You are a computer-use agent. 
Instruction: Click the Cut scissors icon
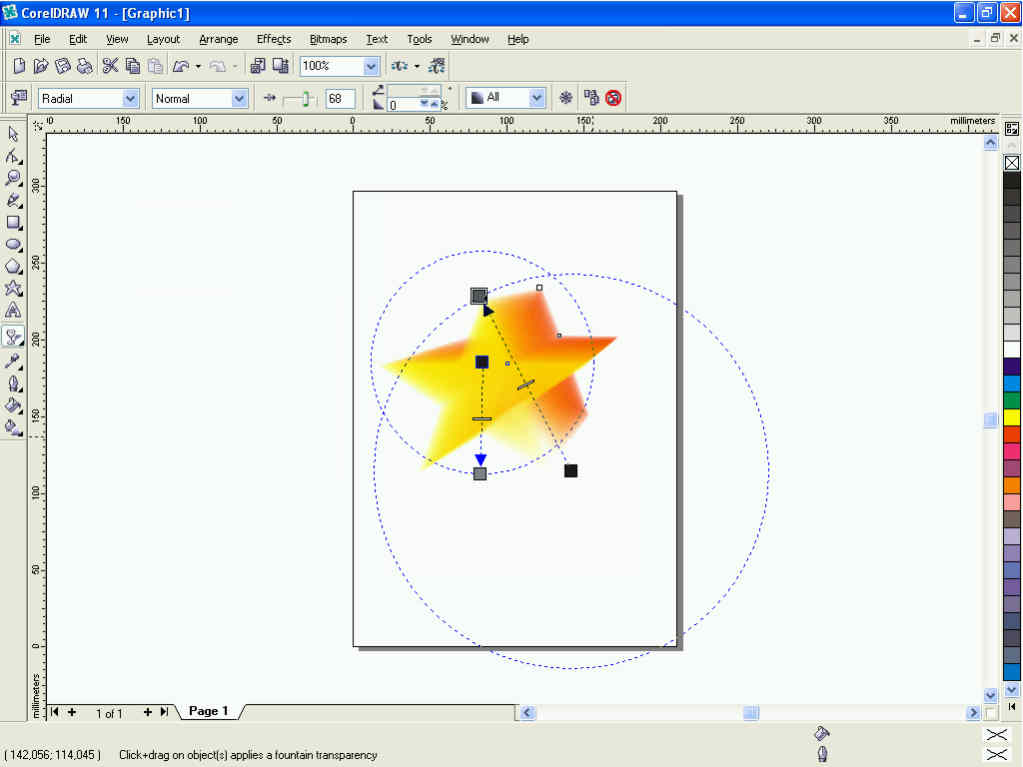tap(110, 66)
